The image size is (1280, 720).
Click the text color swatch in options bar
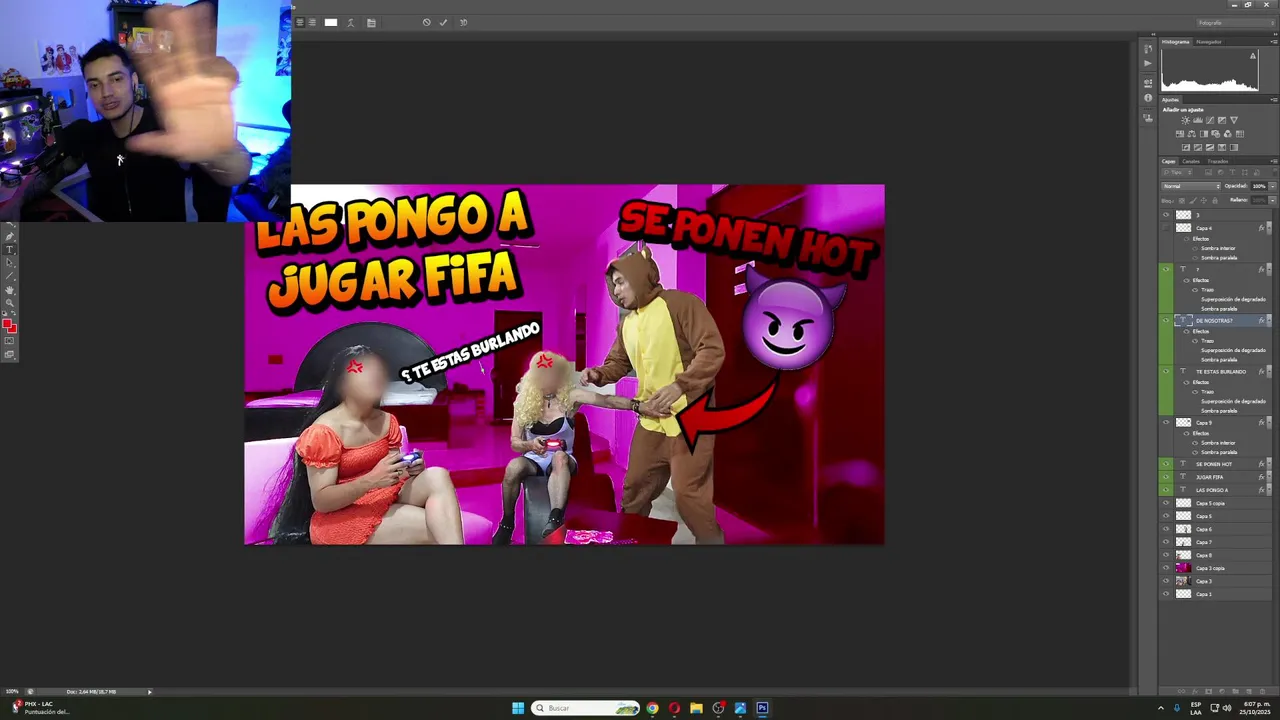pyautogui.click(x=331, y=22)
